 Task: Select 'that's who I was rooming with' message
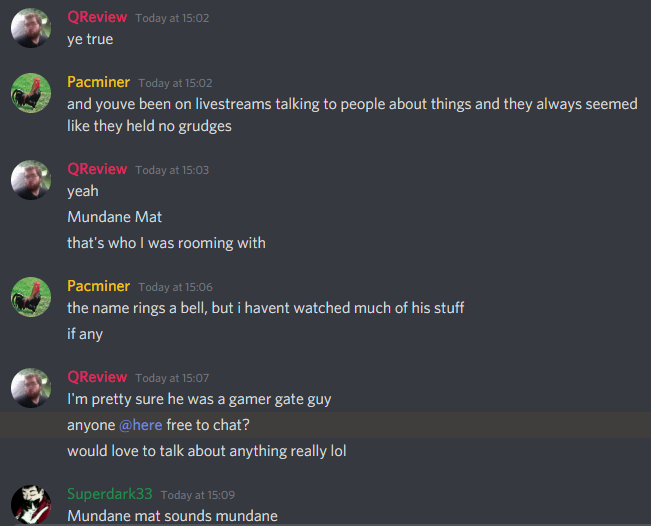tap(166, 243)
